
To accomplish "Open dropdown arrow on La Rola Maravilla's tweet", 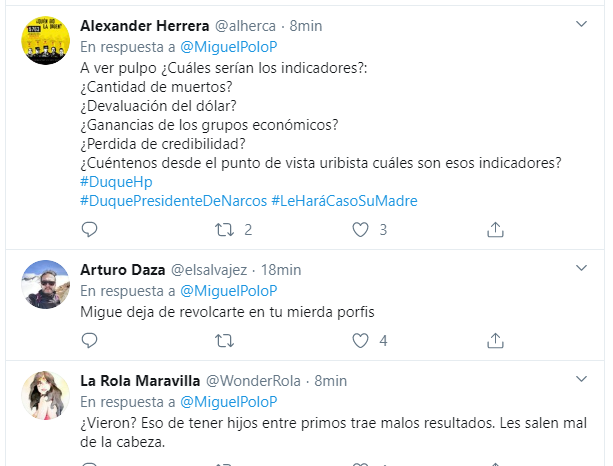I will (581, 379).
